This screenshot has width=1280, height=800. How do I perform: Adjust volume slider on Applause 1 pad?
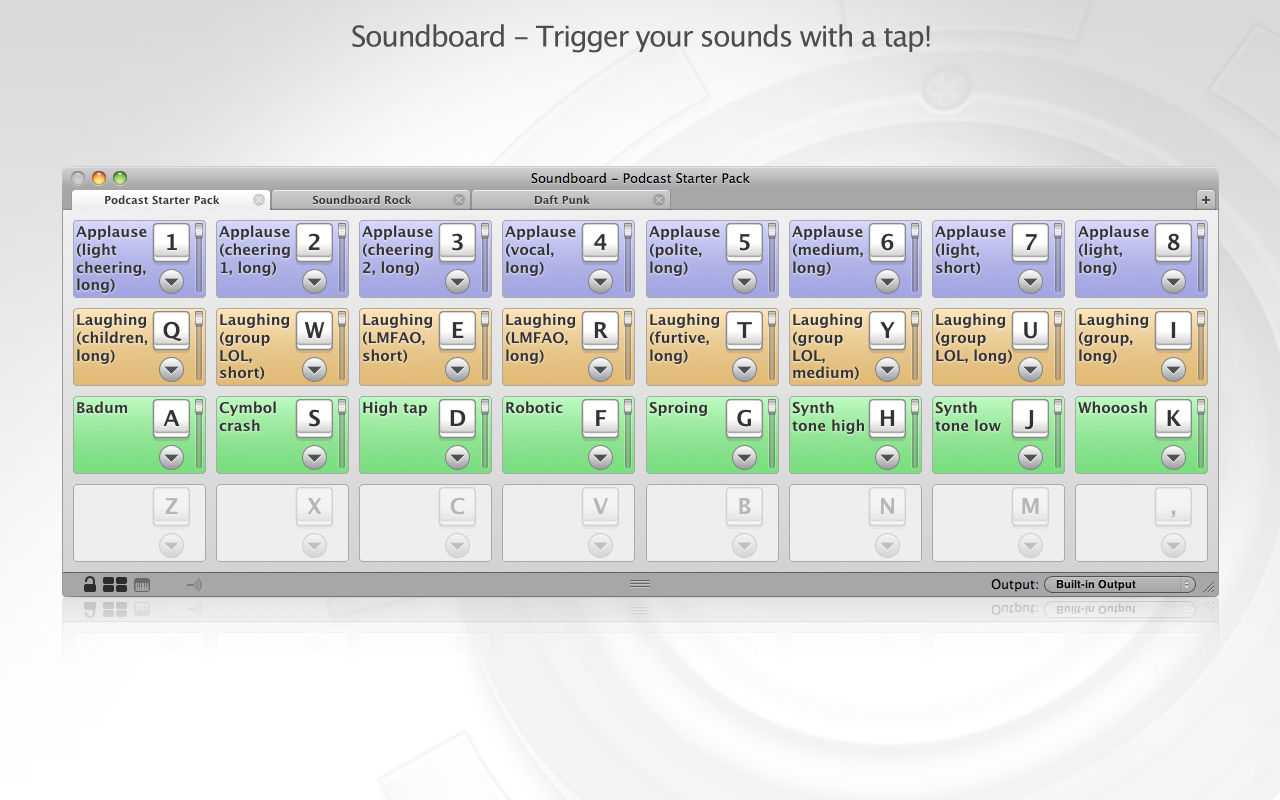point(199,259)
